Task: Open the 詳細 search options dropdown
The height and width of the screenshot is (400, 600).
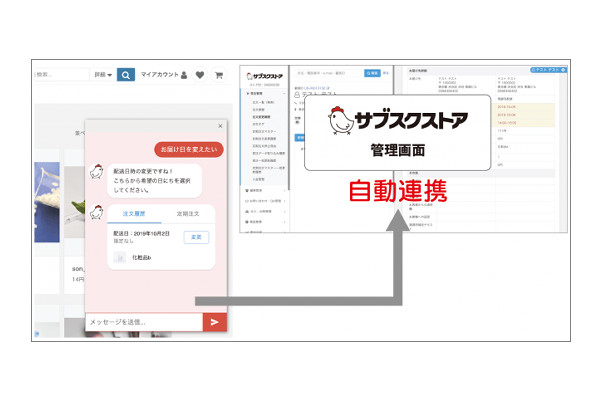Action: click(103, 75)
